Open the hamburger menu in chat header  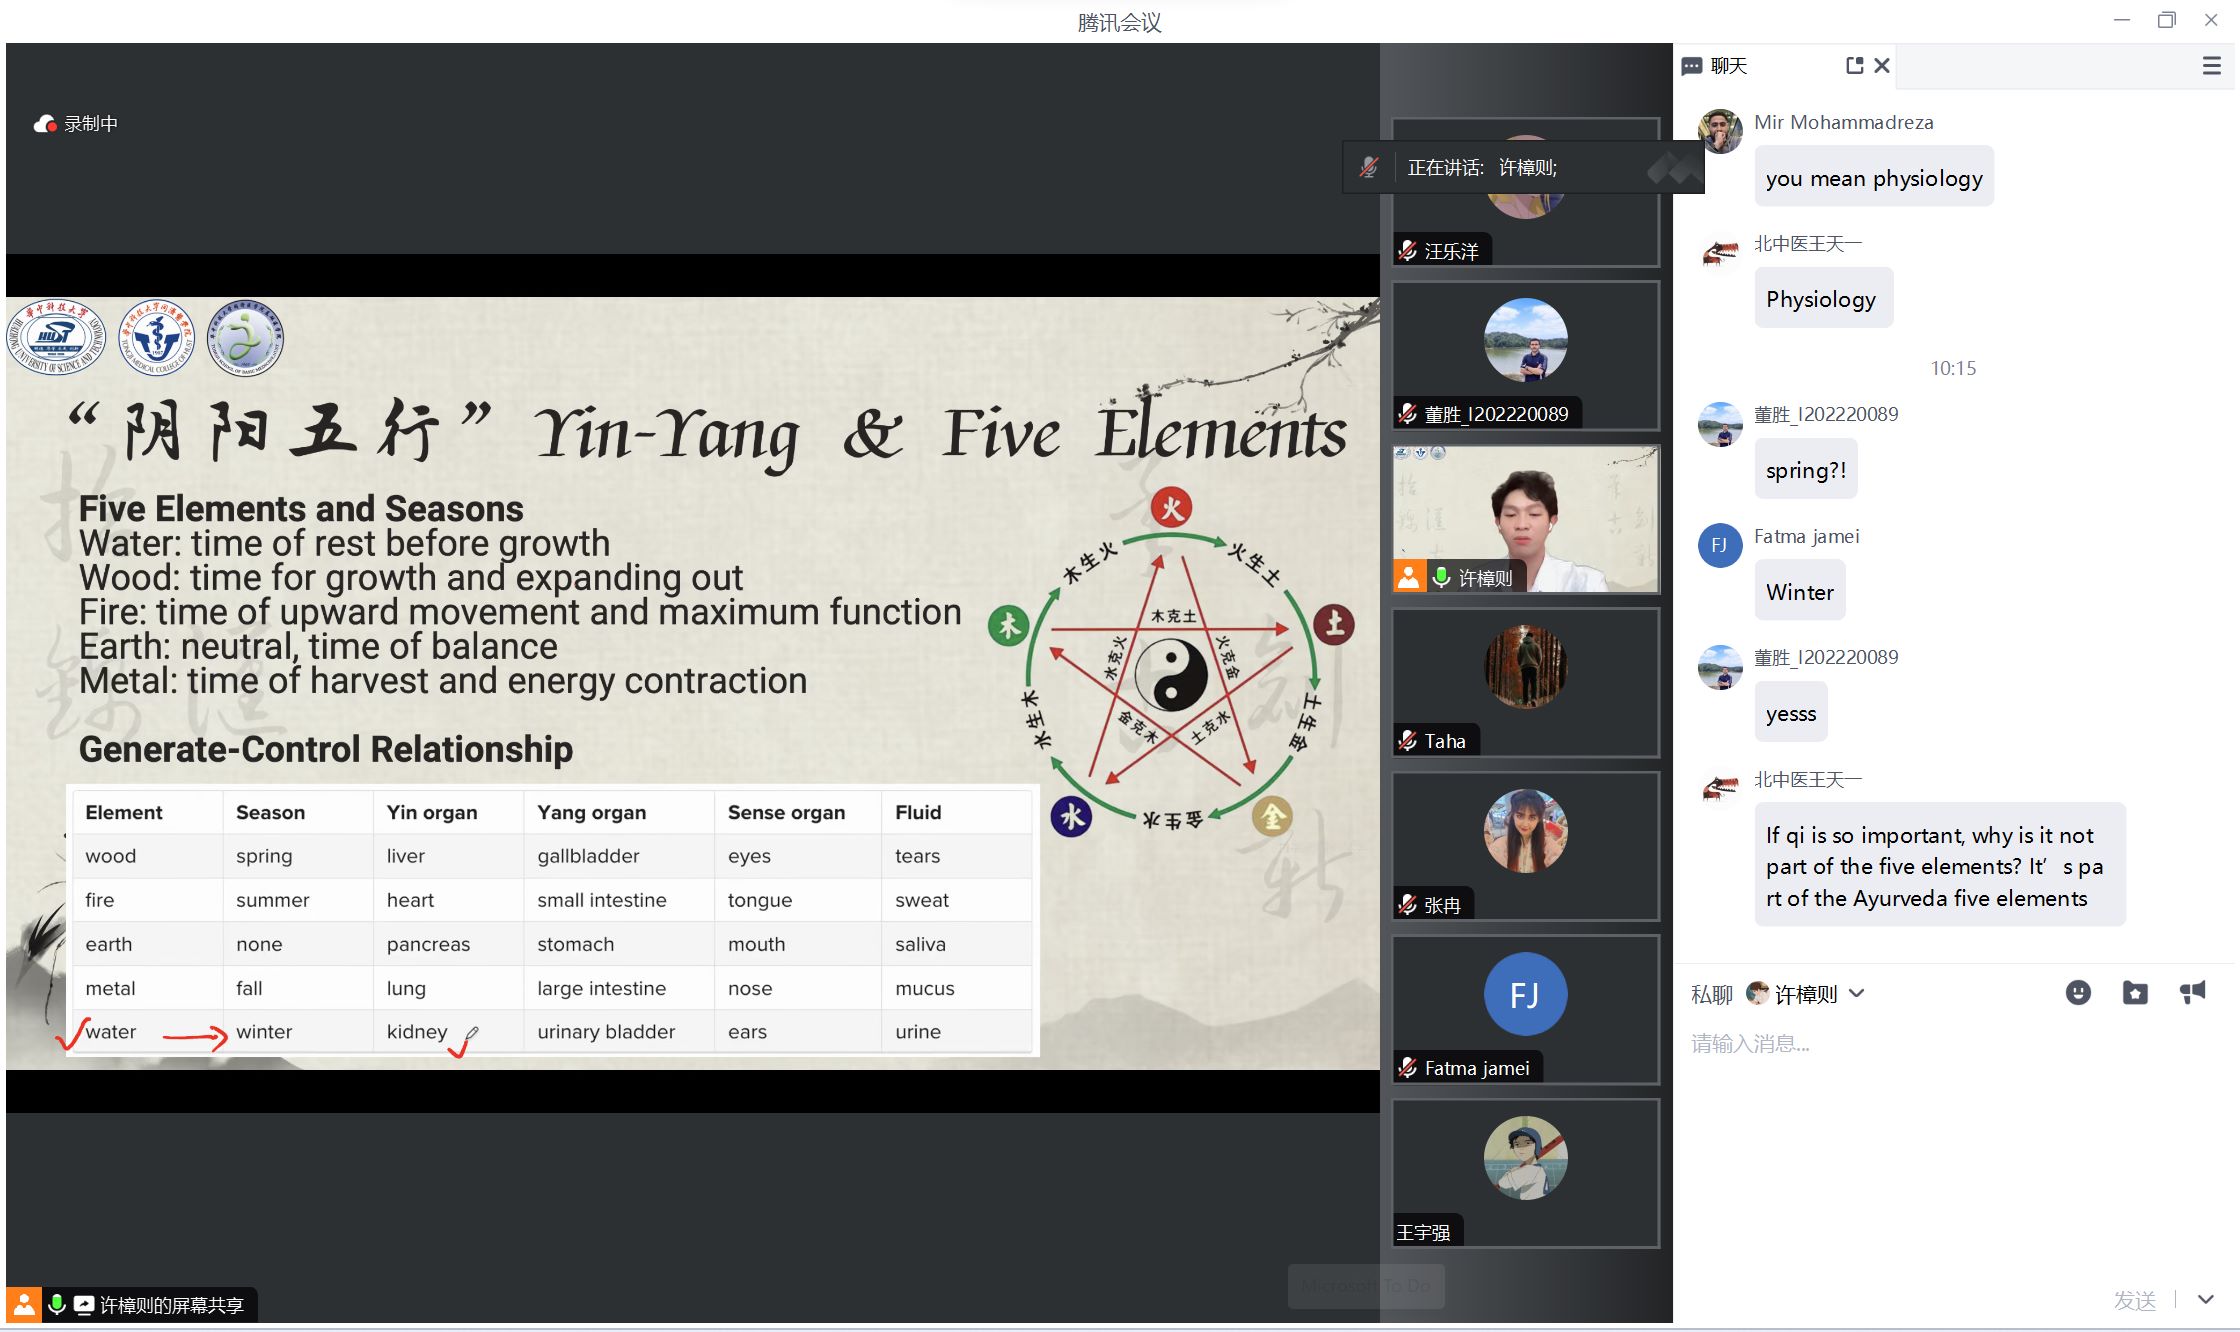(2211, 66)
